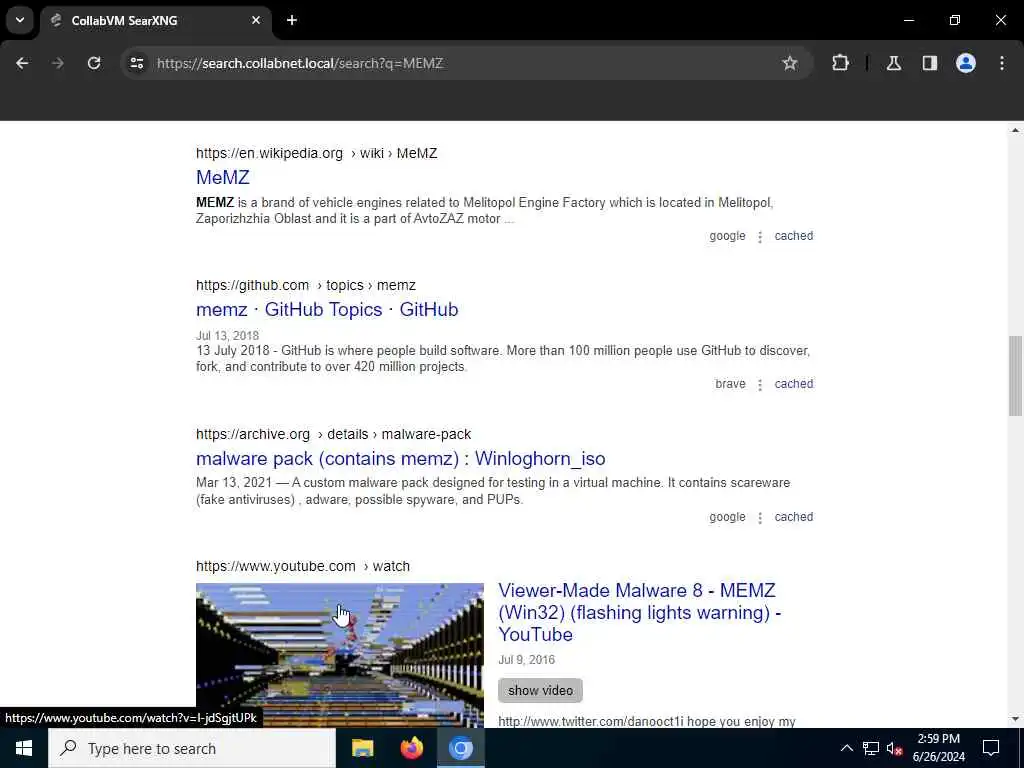View site information icon in address bar
Screen dimensions: 1024x768
136,63
